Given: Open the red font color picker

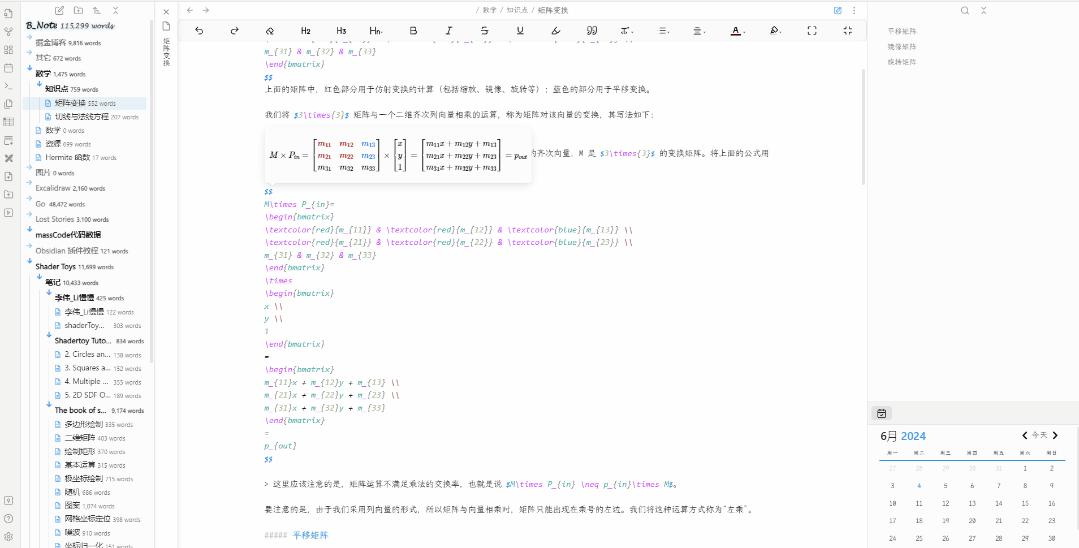Looking at the screenshot, I should pyautogui.click(x=736, y=31).
